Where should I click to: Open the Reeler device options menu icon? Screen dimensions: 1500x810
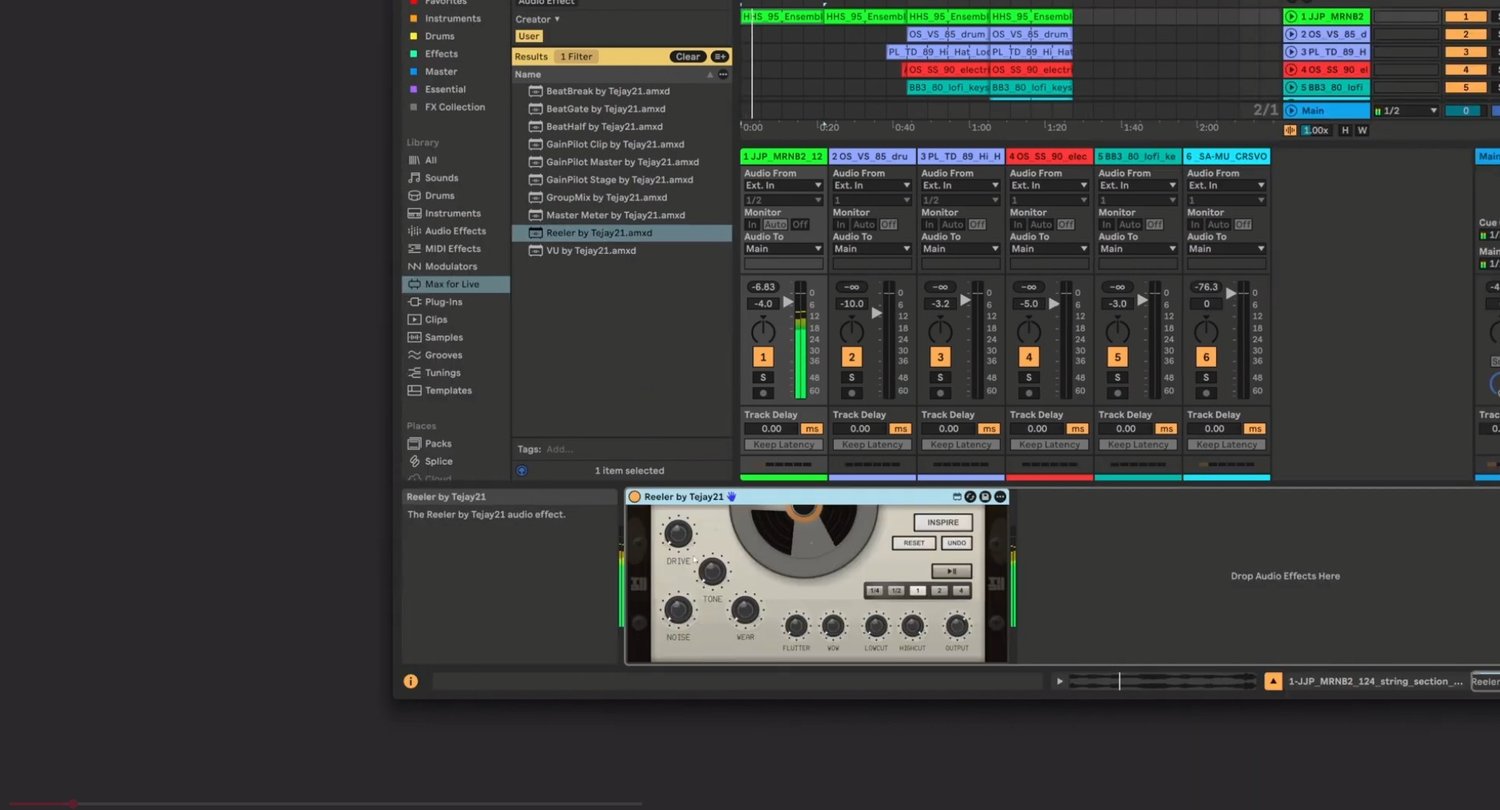point(1000,497)
